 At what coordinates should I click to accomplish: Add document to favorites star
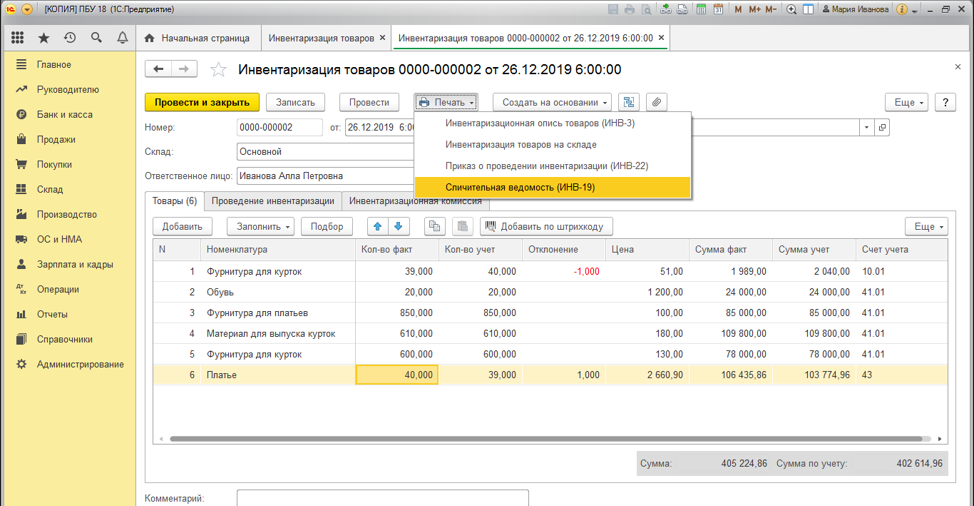coord(218,70)
